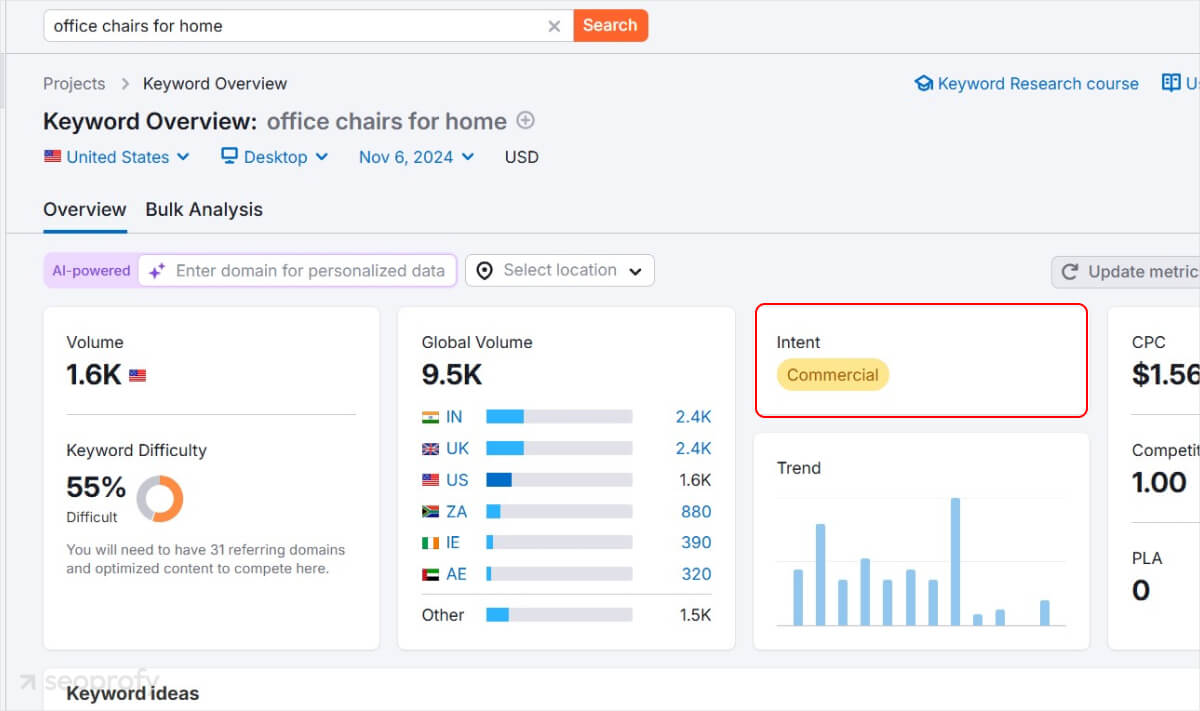Select the UK country link
This screenshot has width=1200, height=711.
coord(458,448)
